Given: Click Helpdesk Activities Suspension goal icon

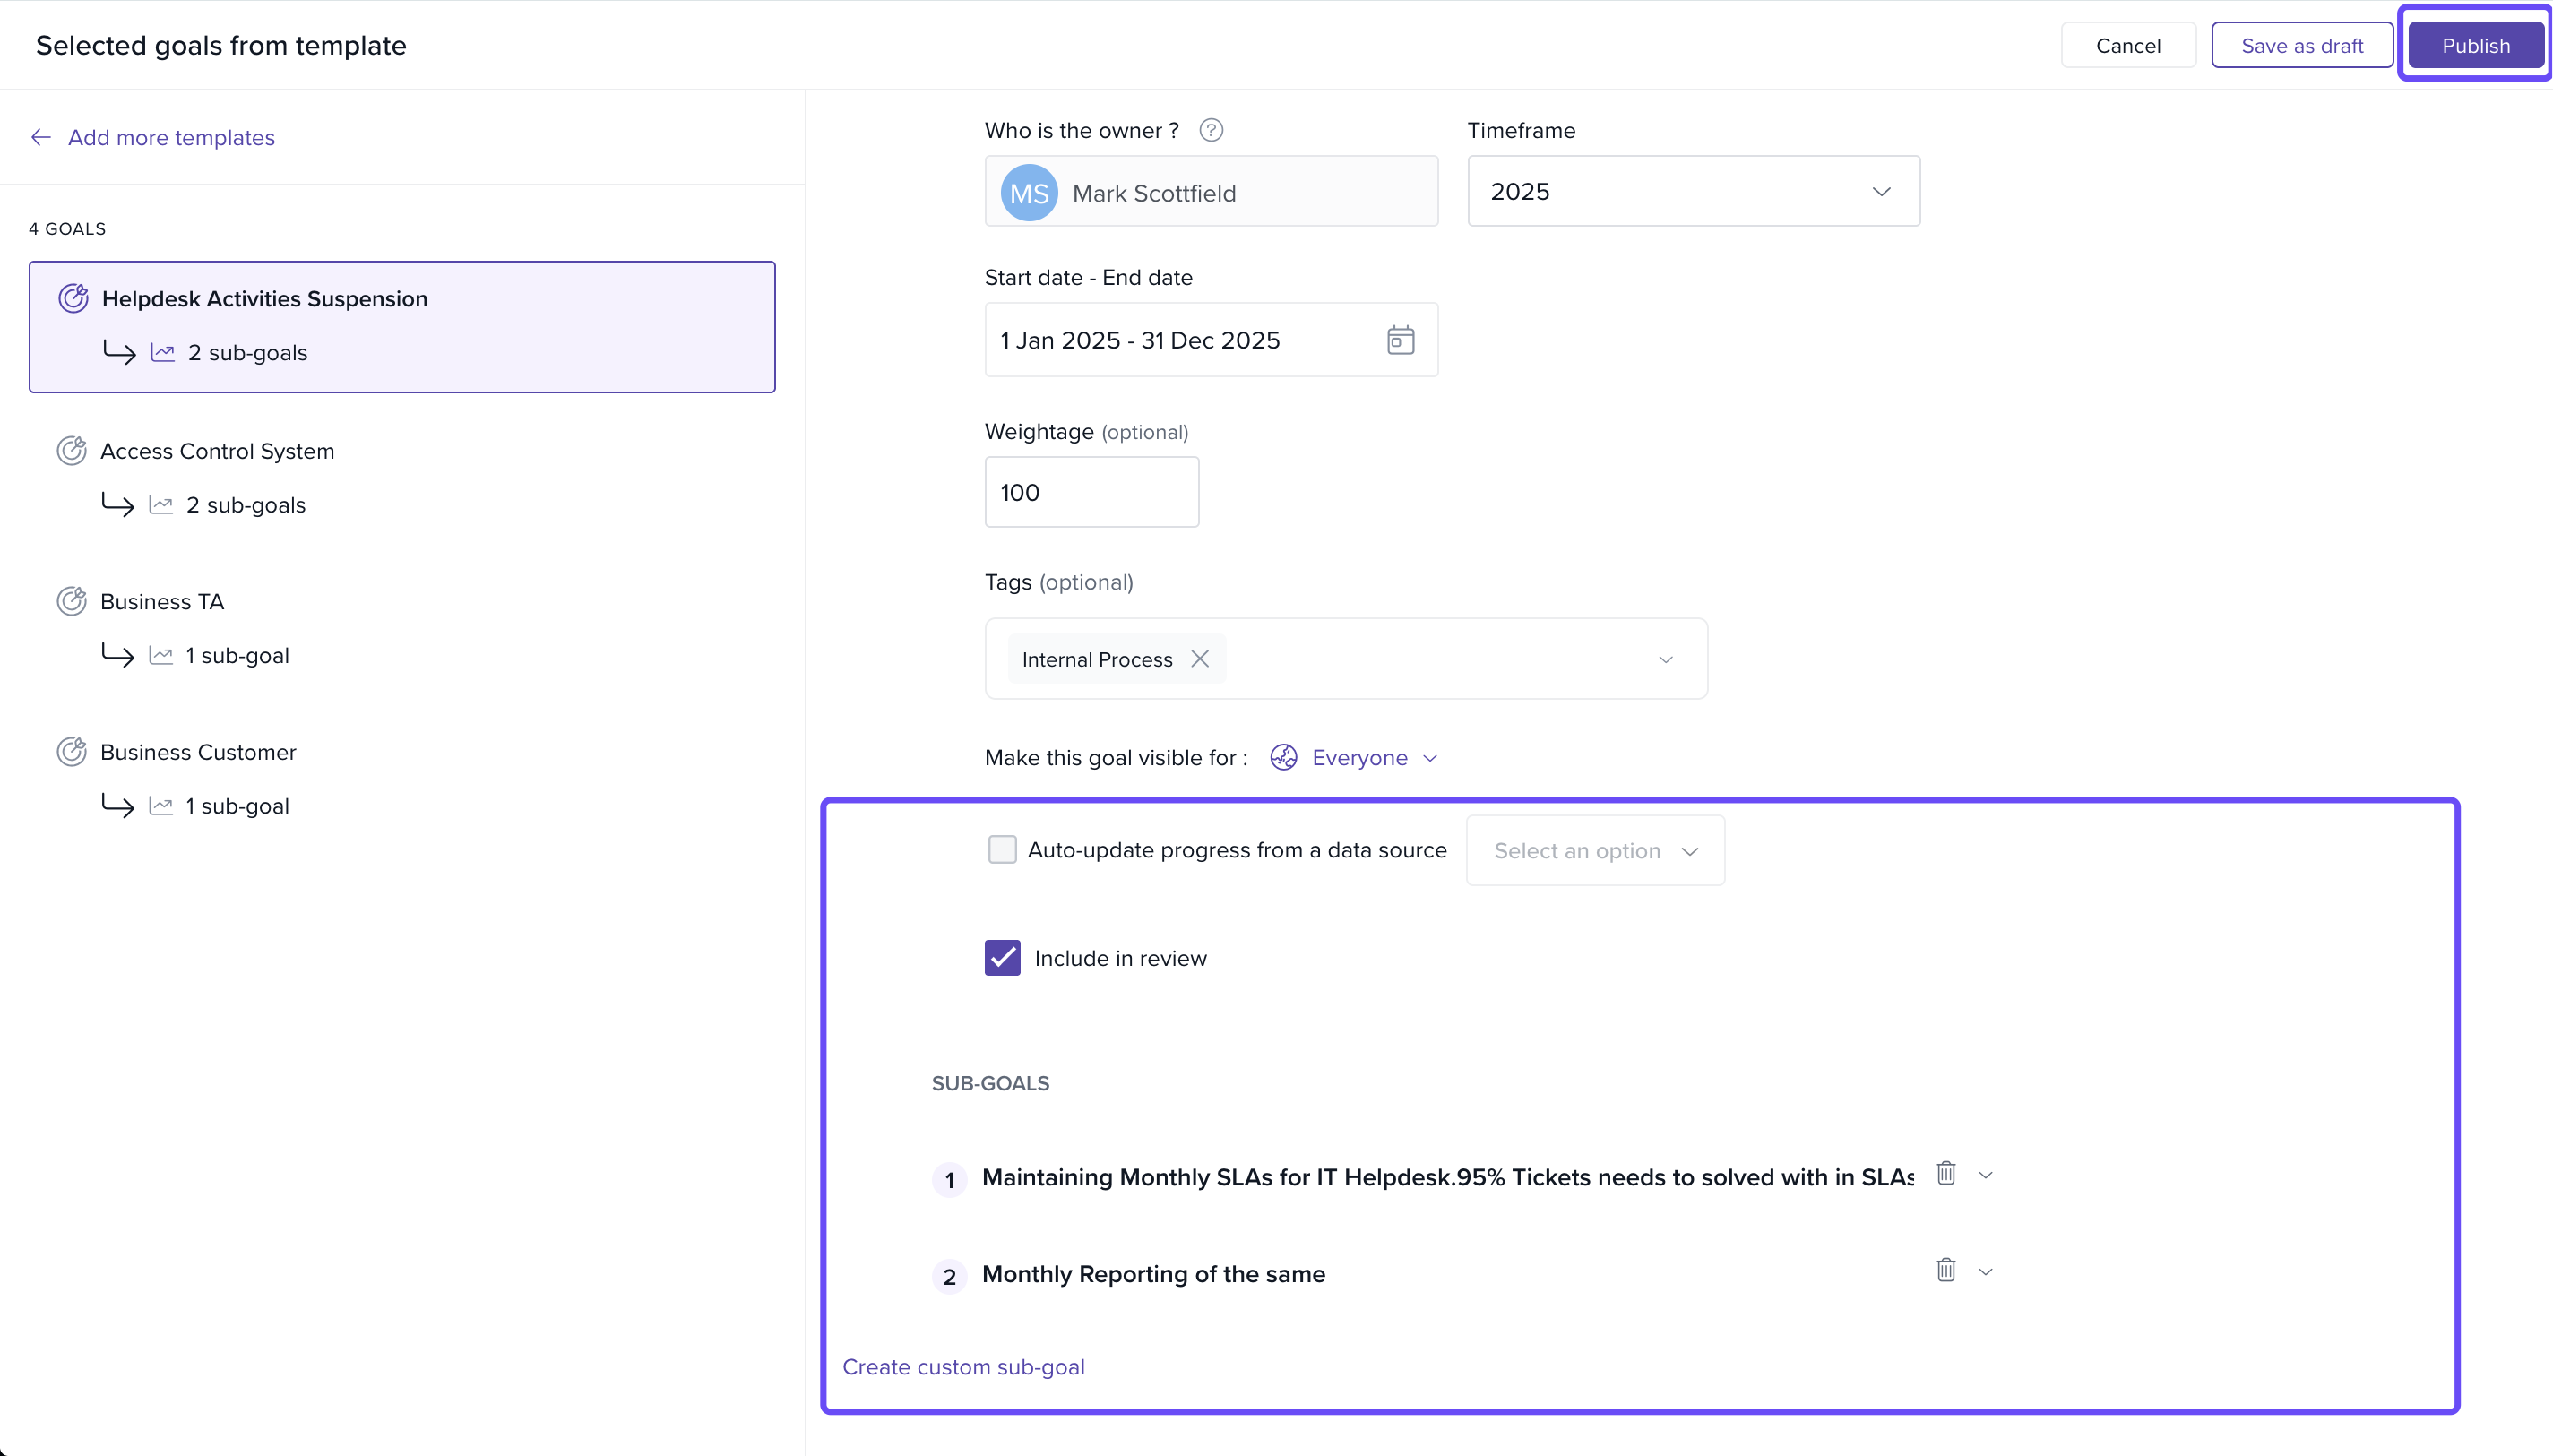Looking at the screenshot, I should 73,298.
